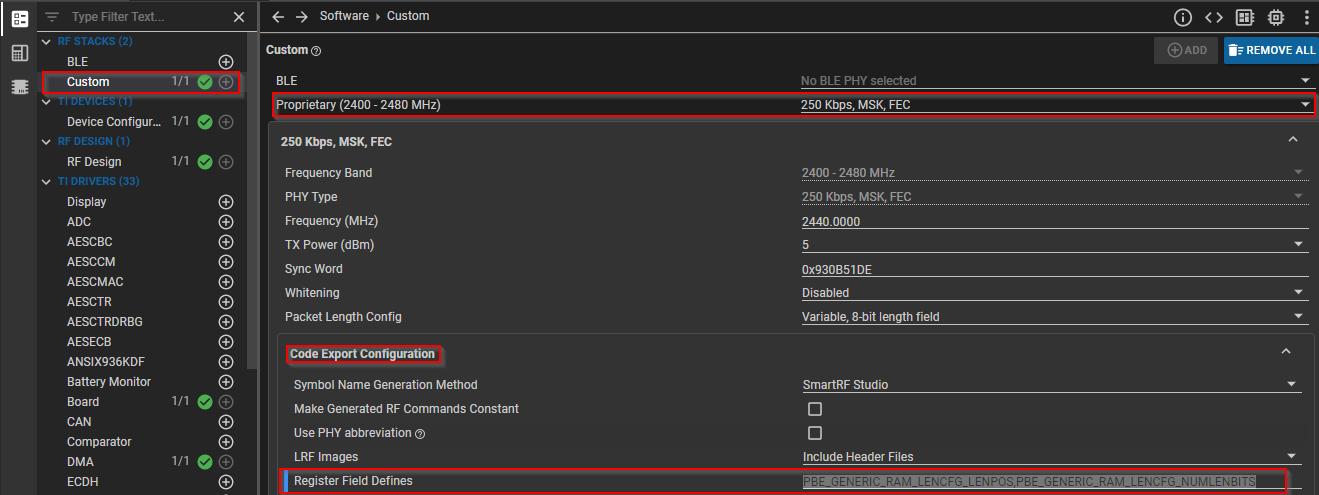
Task: Open the TX Power dropdown
Action: 1055,244
